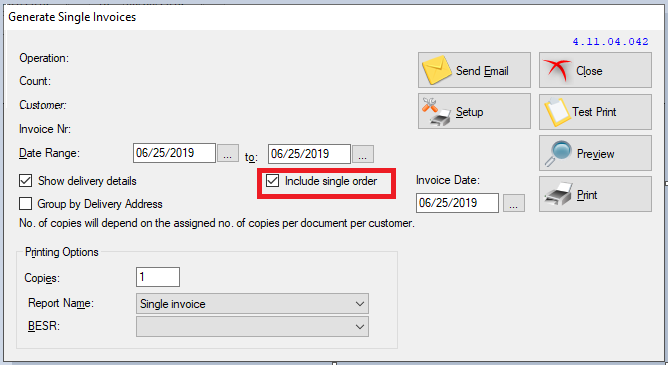
Task: Click the Generate Single Invoices title
Action: click(x=72, y=17)
